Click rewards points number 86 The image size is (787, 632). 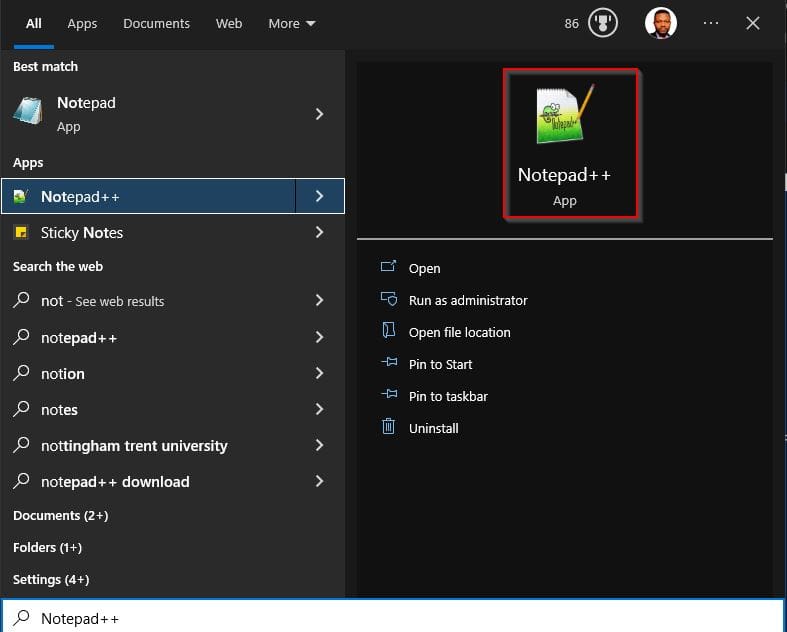(x=571, y=24)
